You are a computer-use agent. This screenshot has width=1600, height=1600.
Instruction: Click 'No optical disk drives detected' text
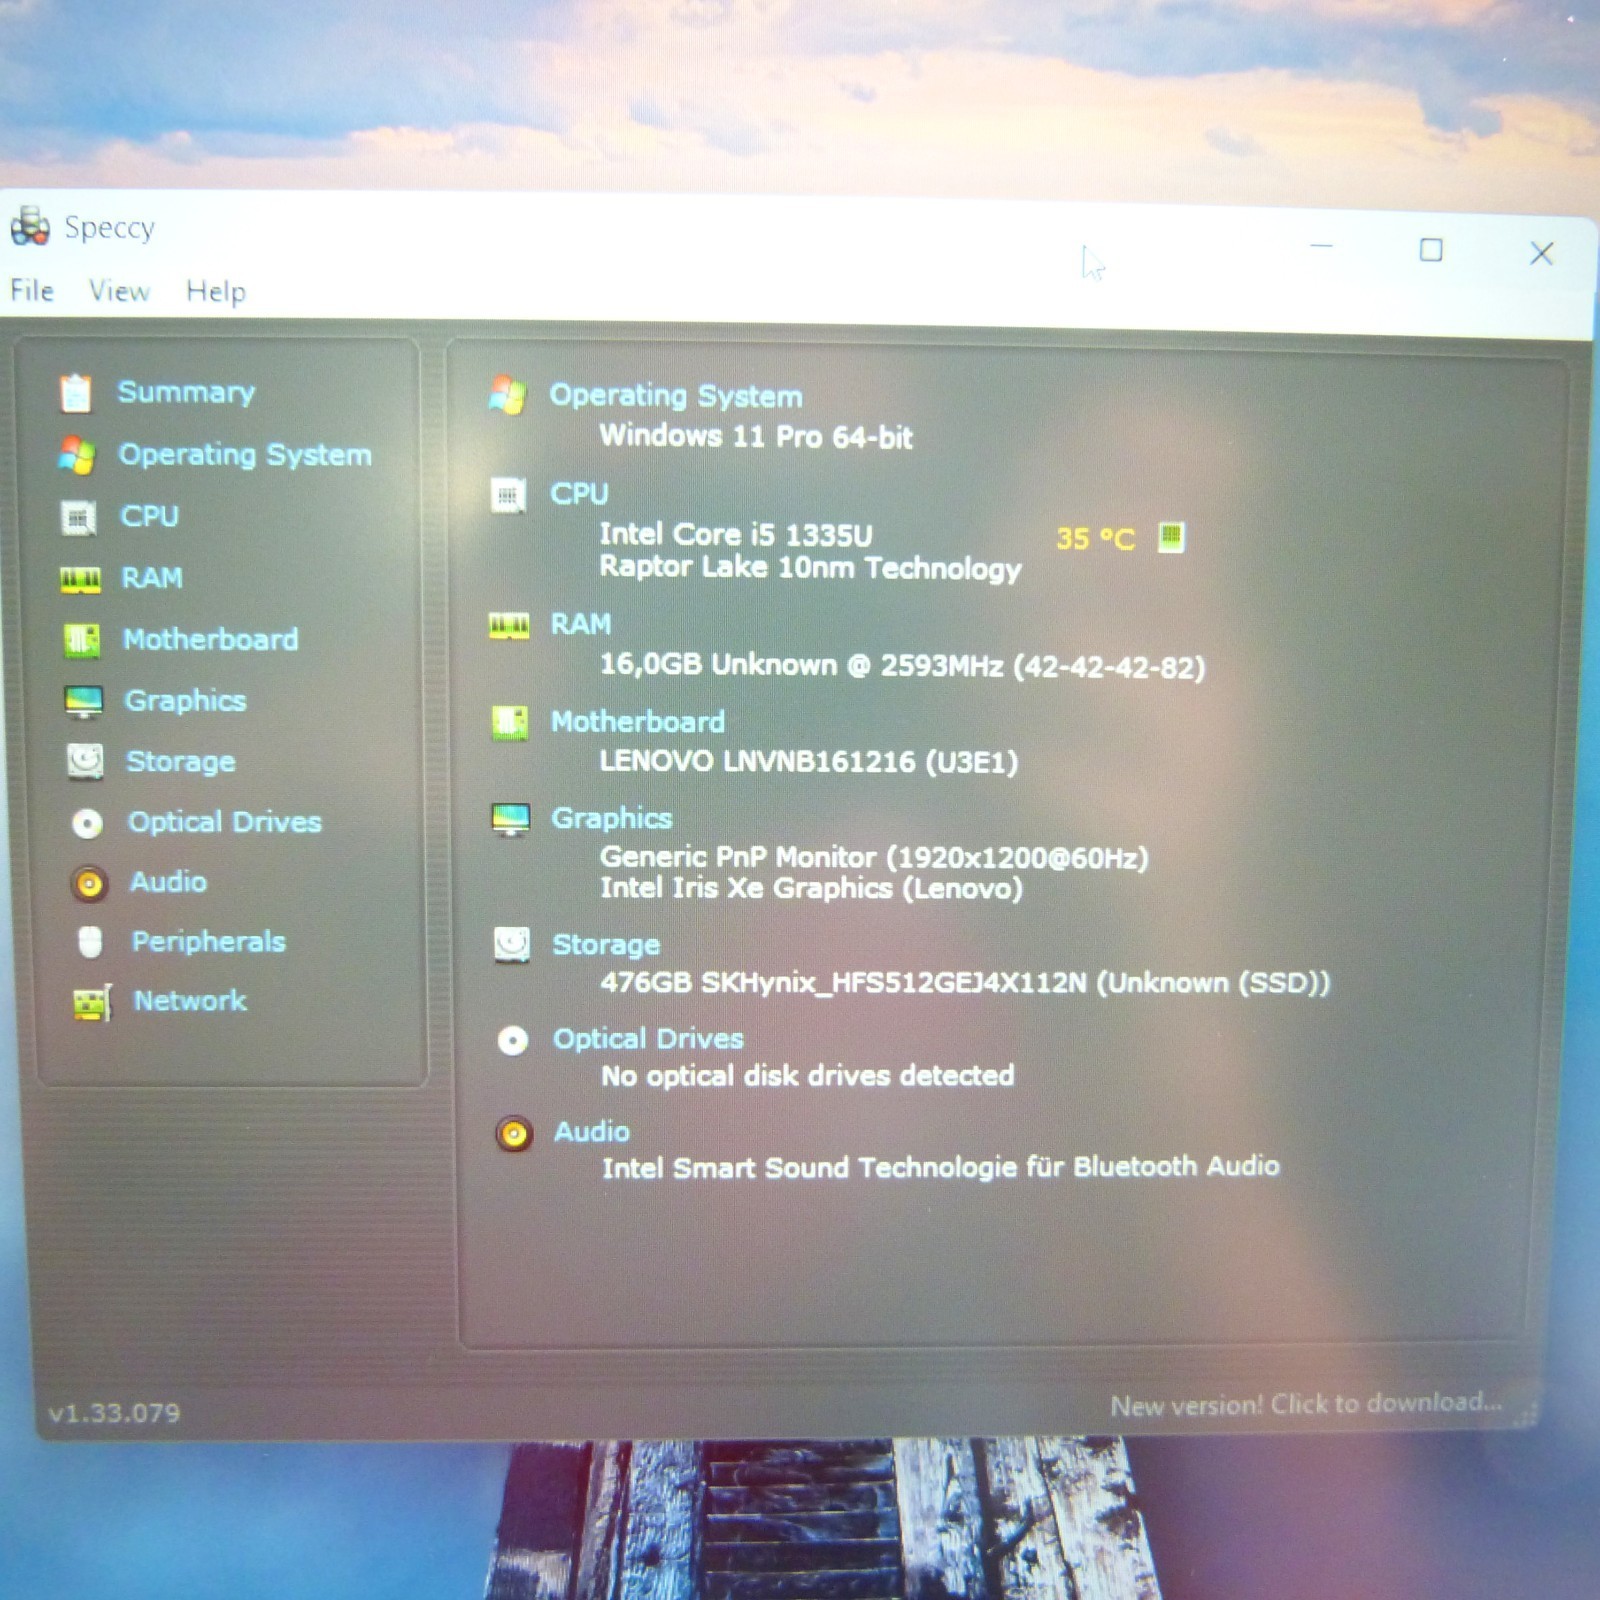click(x=808, y=1076)
